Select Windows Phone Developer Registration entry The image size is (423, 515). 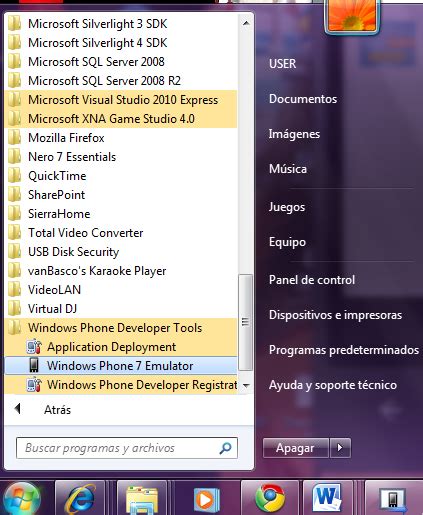(121, 385)
